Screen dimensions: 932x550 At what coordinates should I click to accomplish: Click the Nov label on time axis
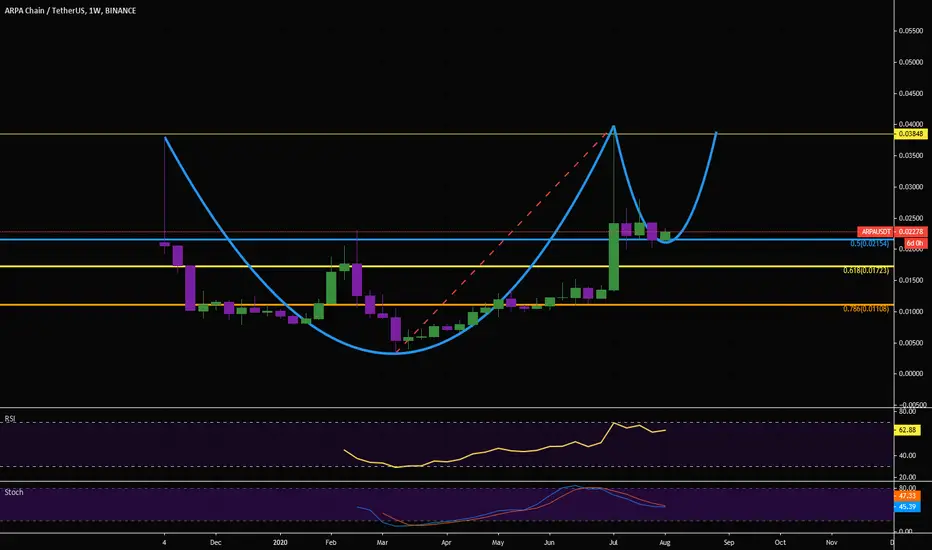coord(832,542)
